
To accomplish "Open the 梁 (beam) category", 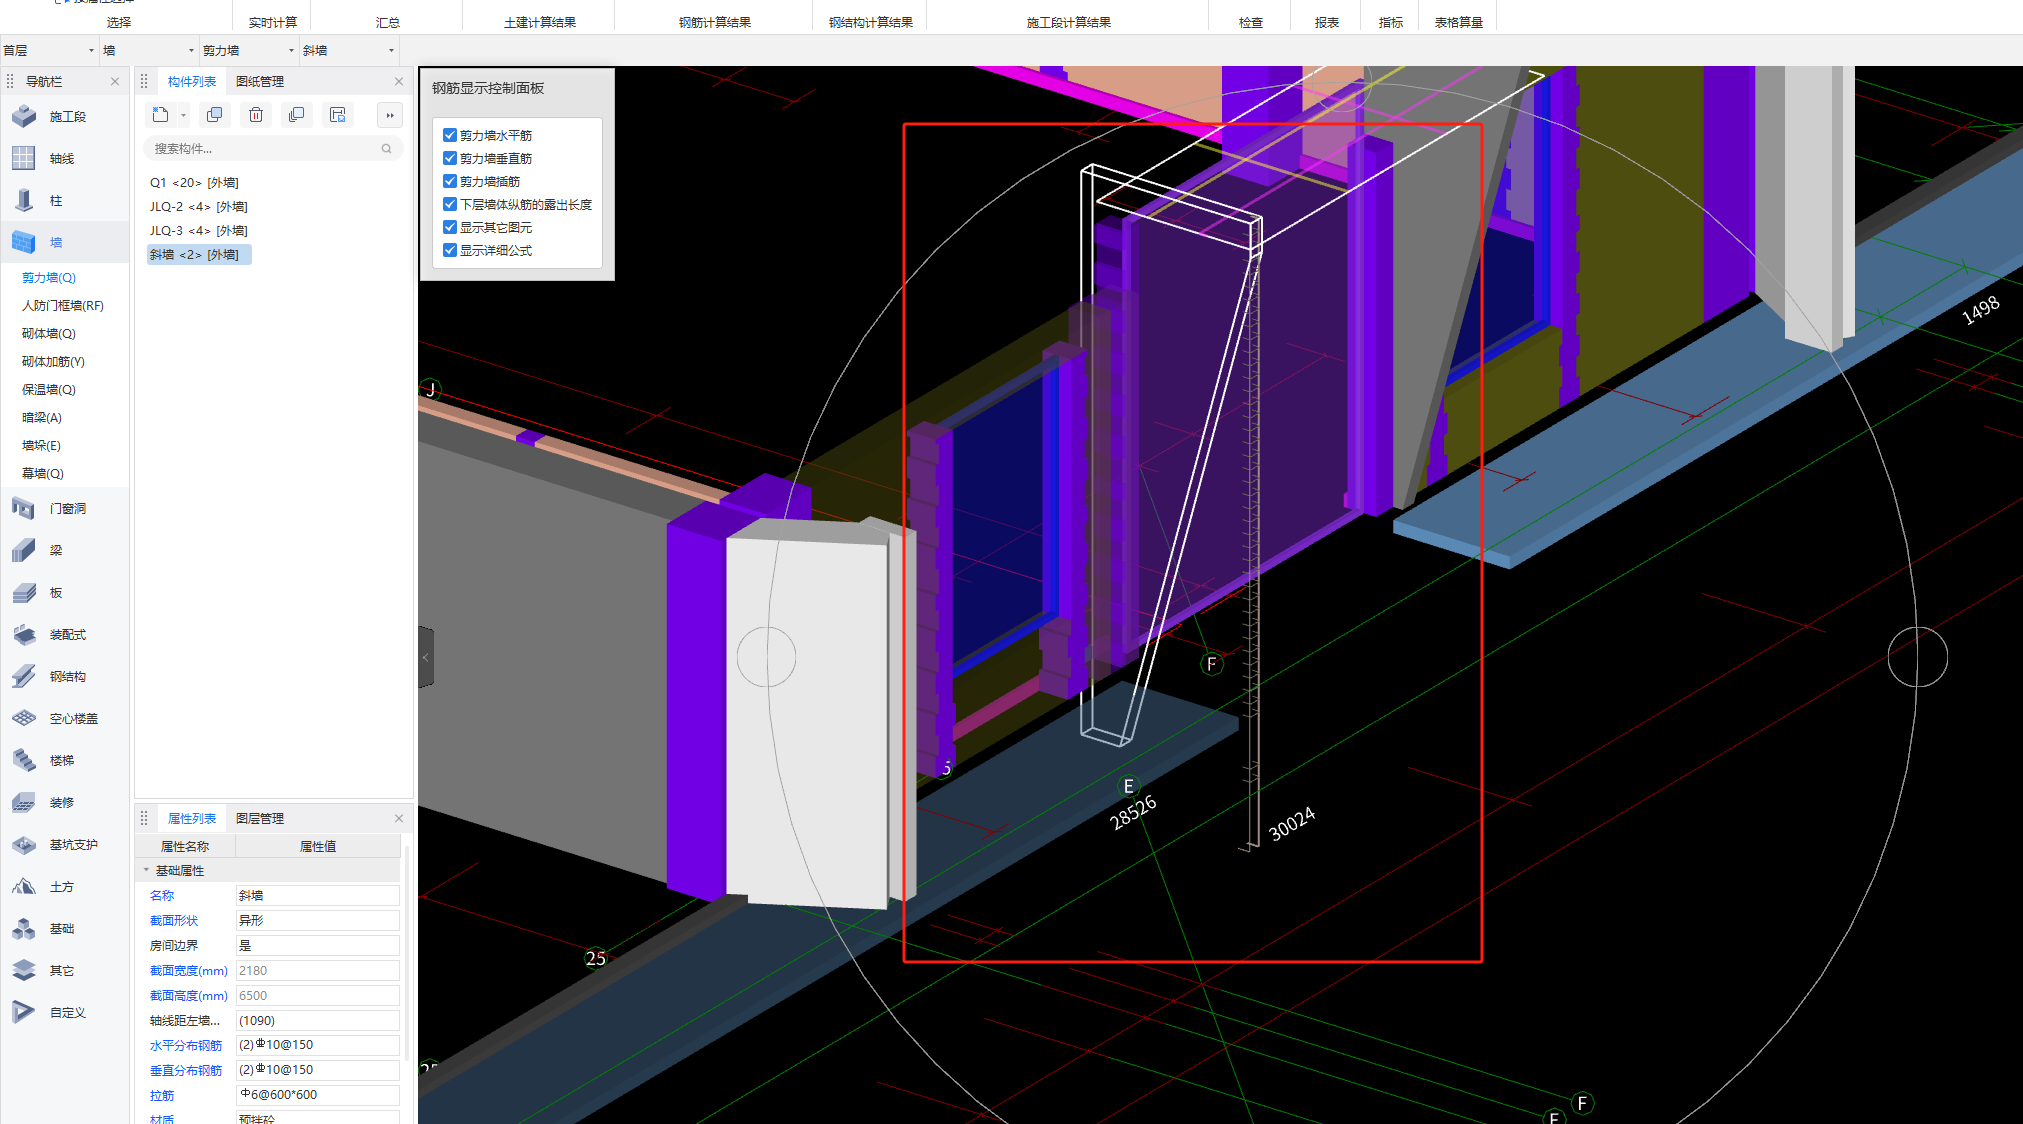I will [x=56, y=551].
